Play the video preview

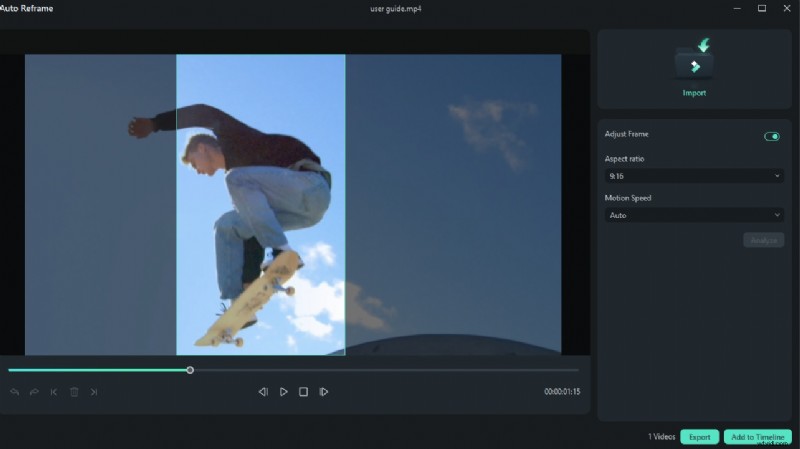point(283,392)
